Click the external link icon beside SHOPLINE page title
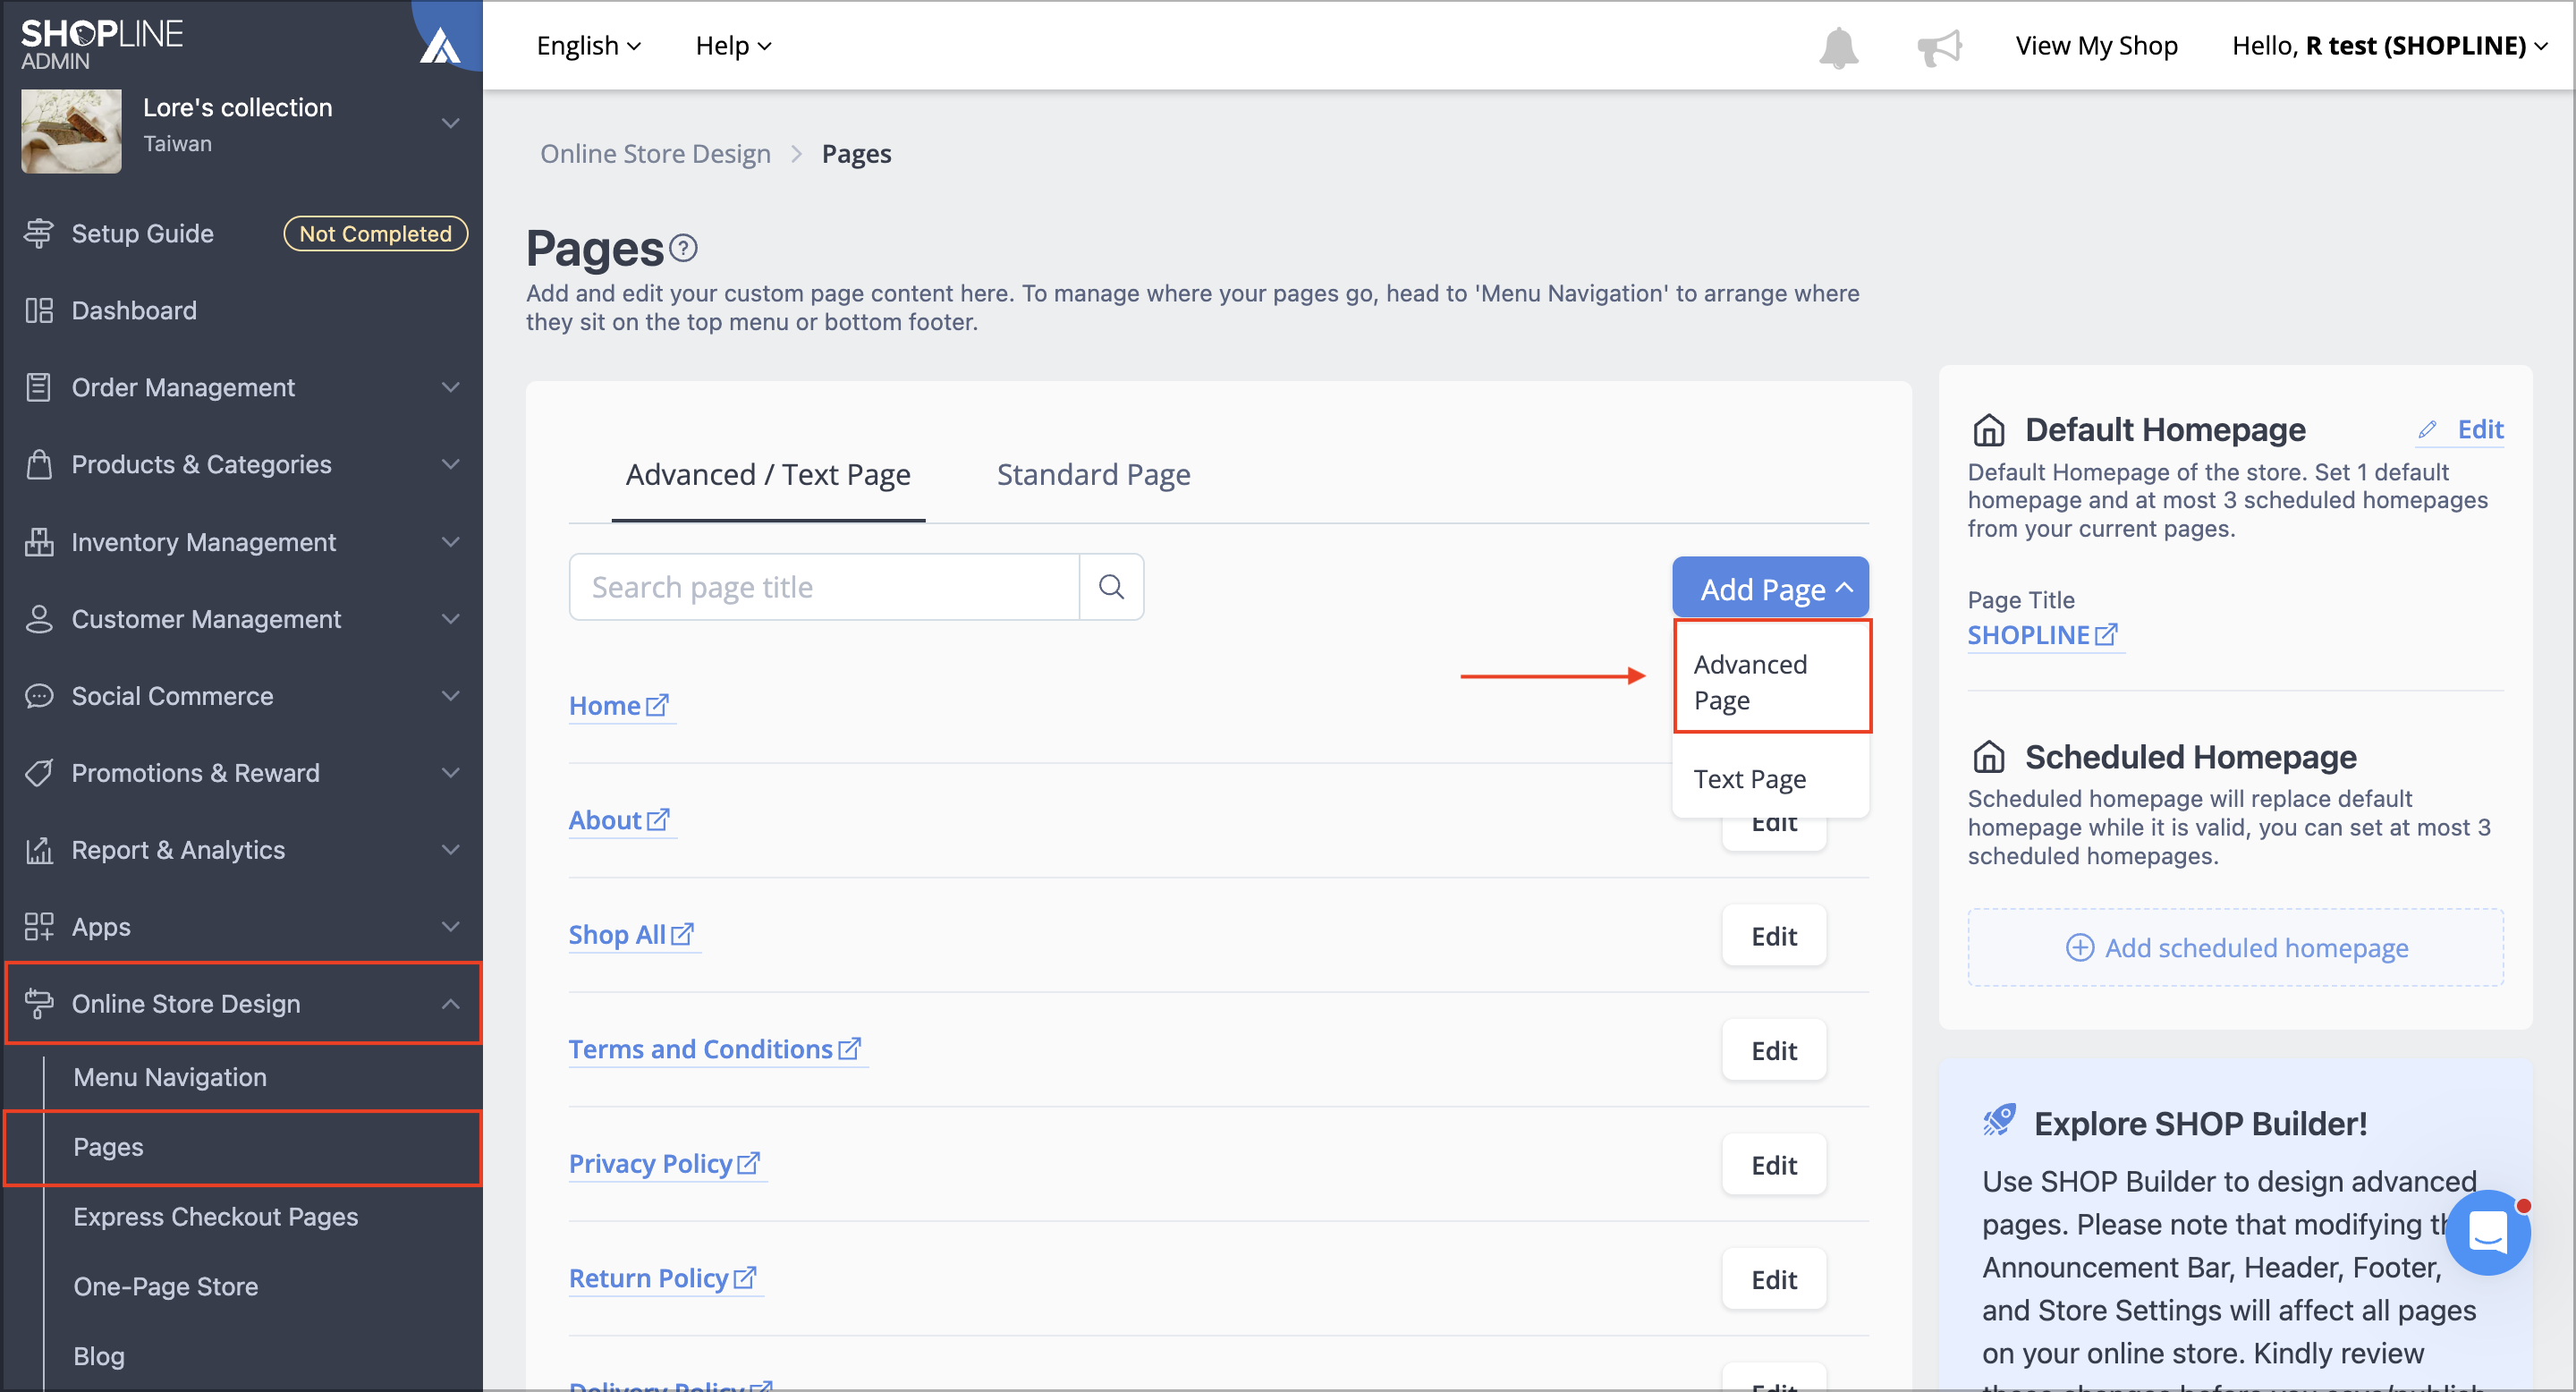2576x1392 pixels. tap(2106, 635)
